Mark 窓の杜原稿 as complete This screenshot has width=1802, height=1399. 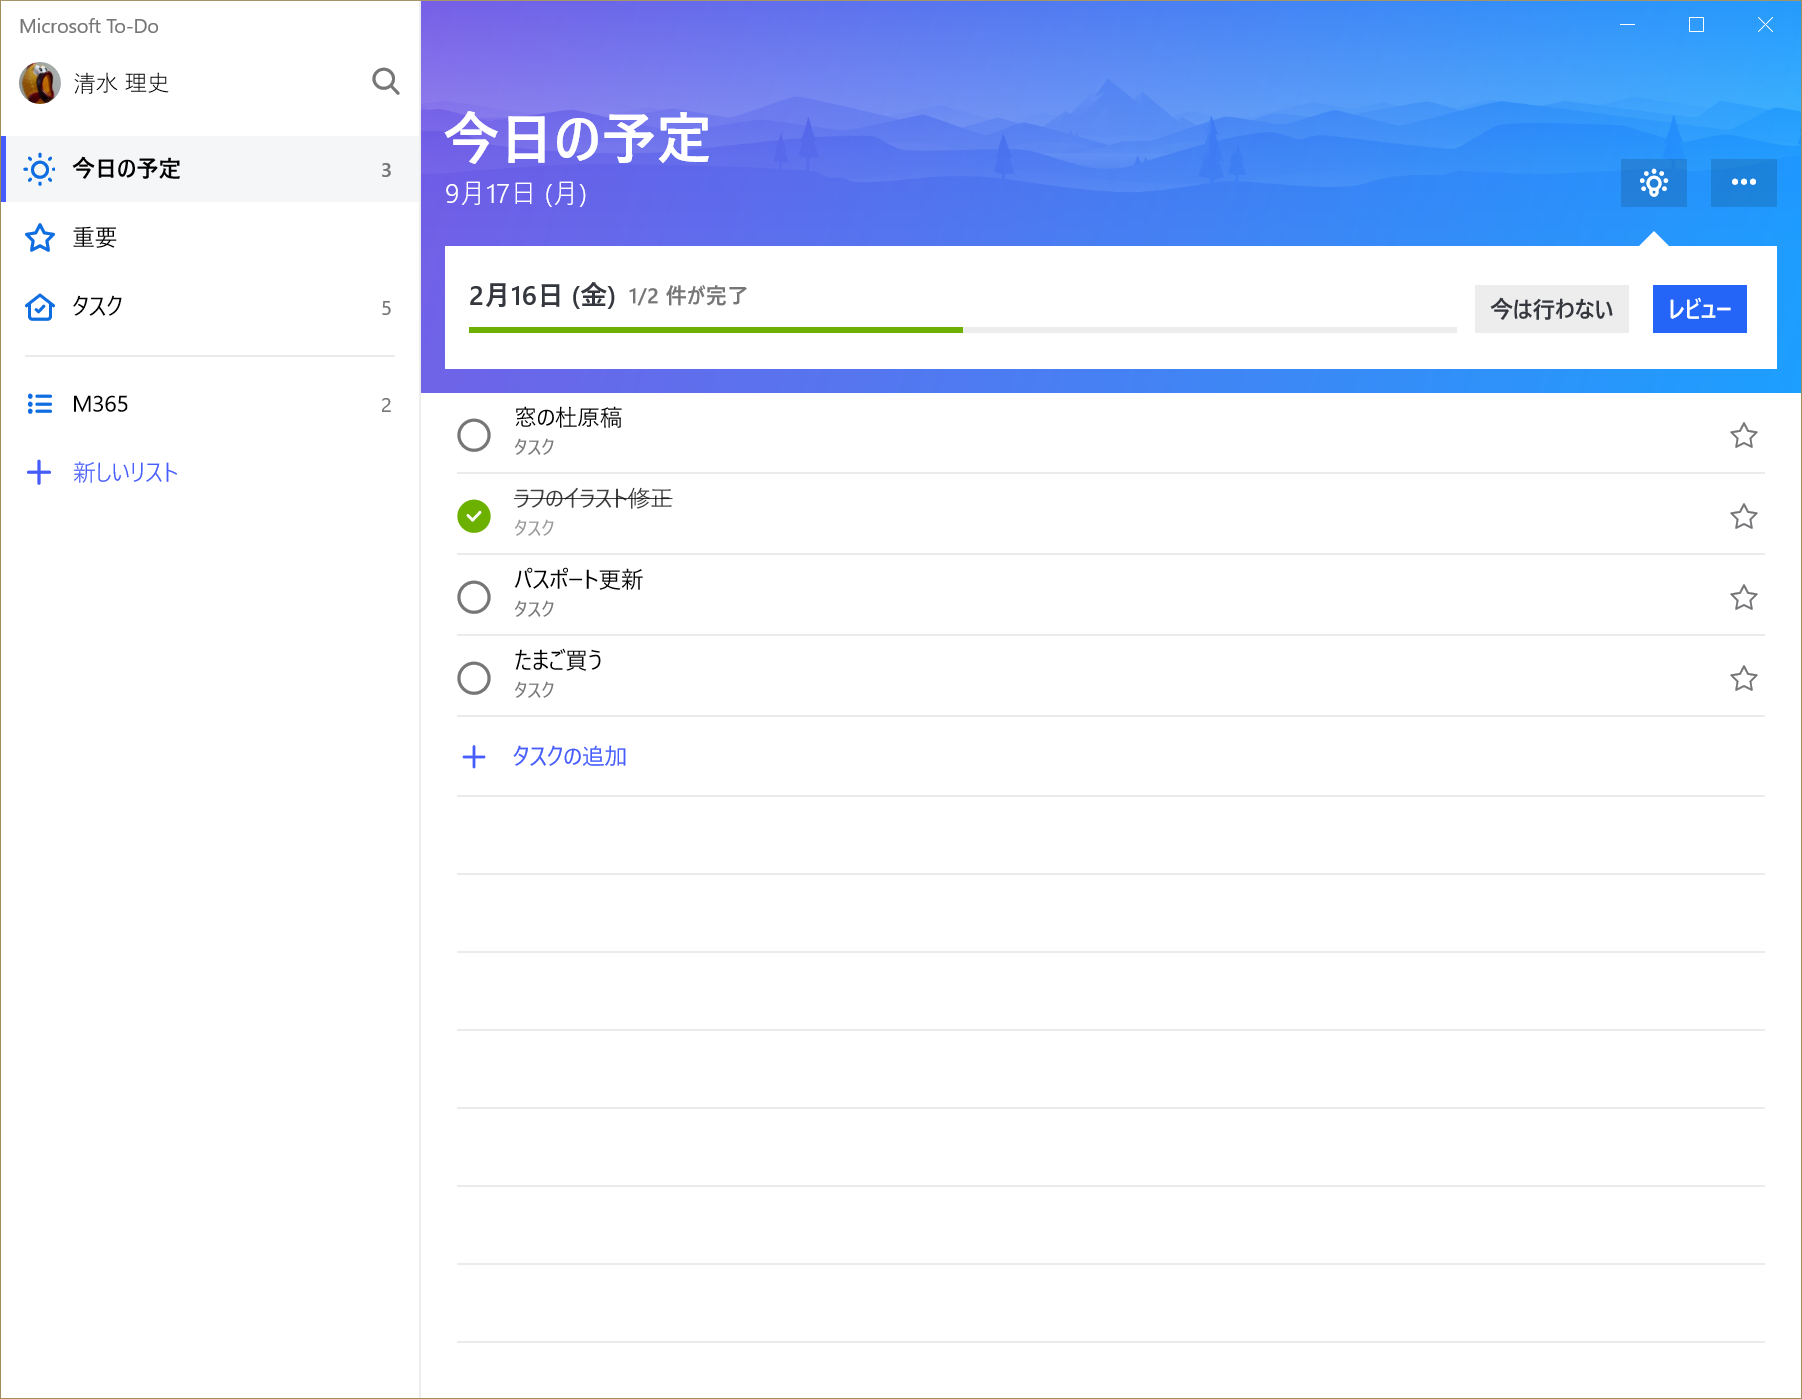(474, 435)
